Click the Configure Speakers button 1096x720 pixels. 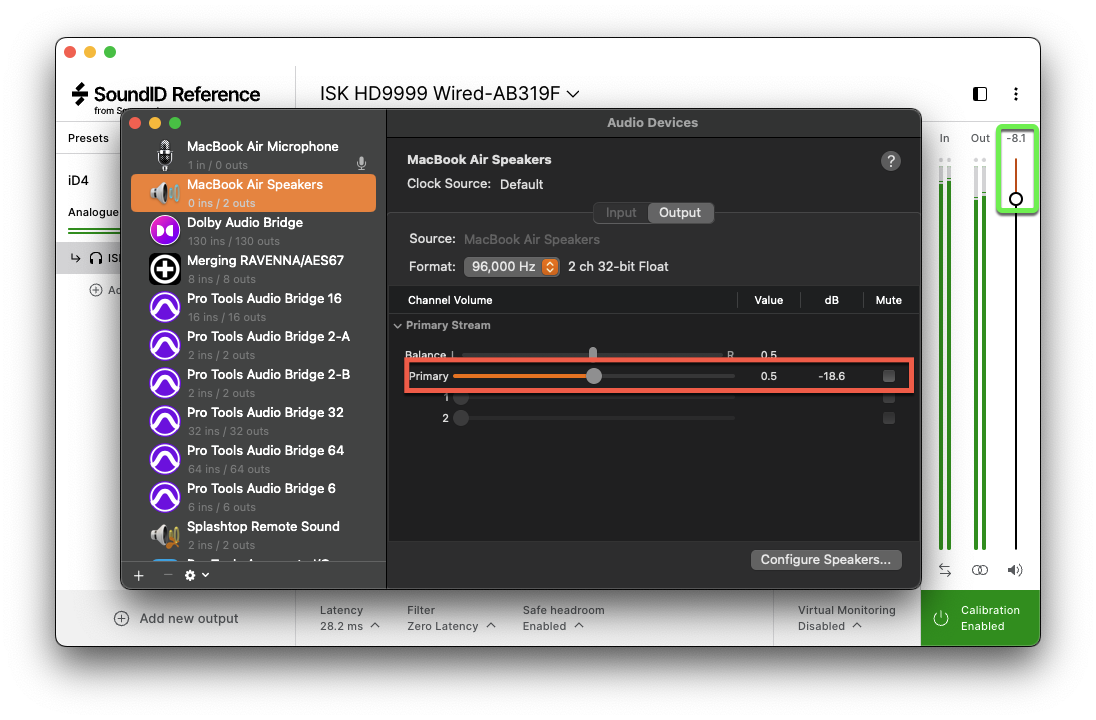[x=825, y=560]
